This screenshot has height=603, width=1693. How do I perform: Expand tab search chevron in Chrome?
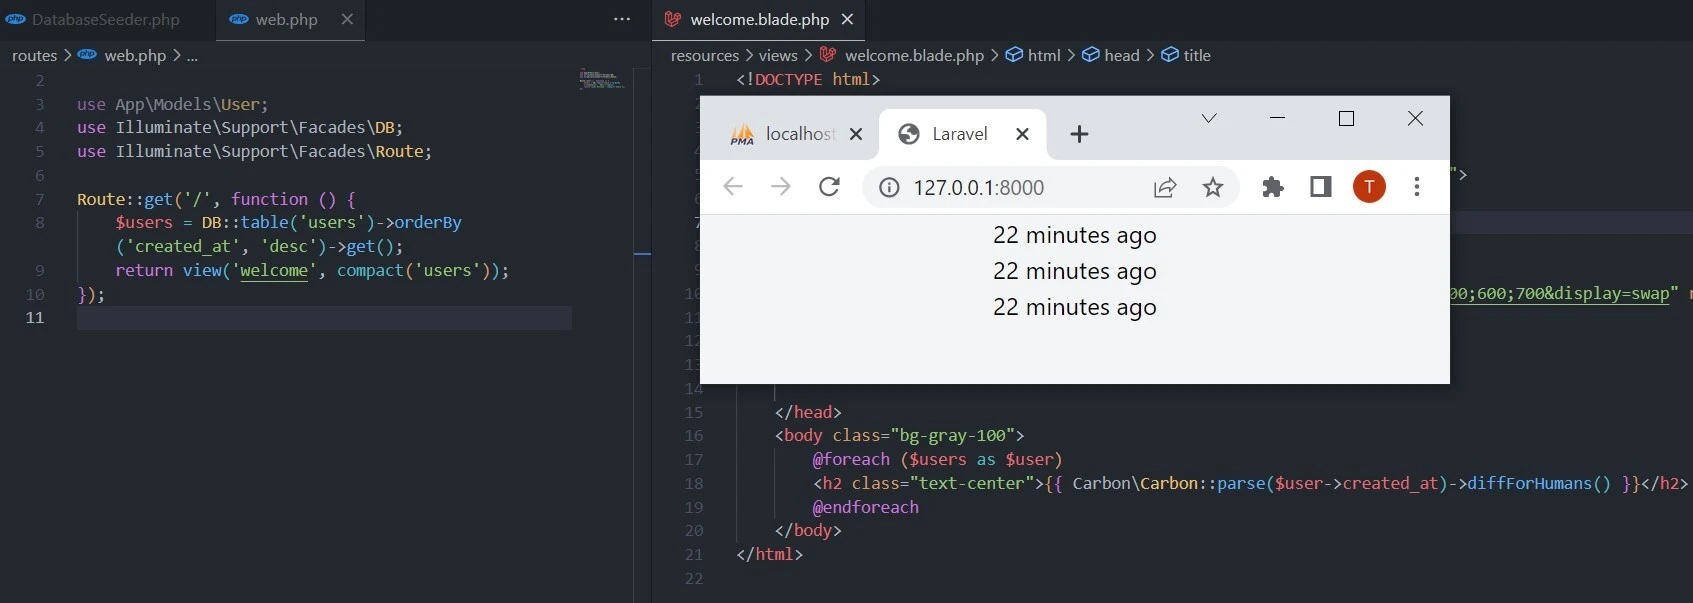pos(1209,118)
